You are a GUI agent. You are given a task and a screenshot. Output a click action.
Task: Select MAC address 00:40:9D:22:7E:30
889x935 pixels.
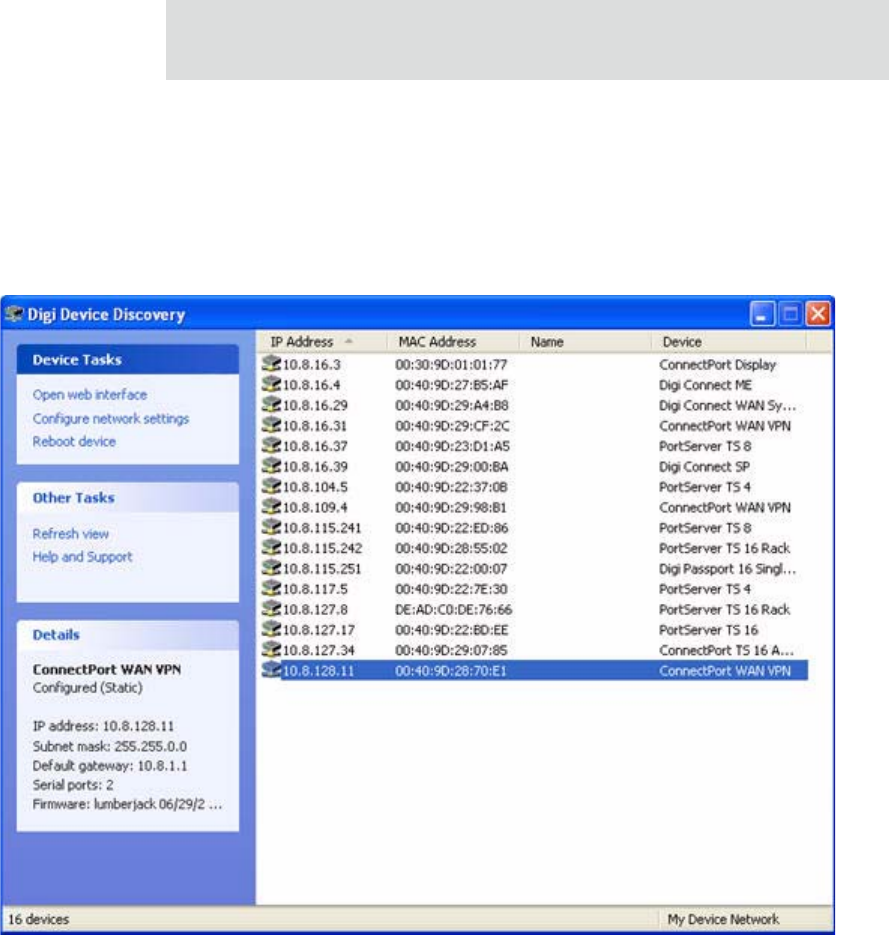(x=451, y=589)
